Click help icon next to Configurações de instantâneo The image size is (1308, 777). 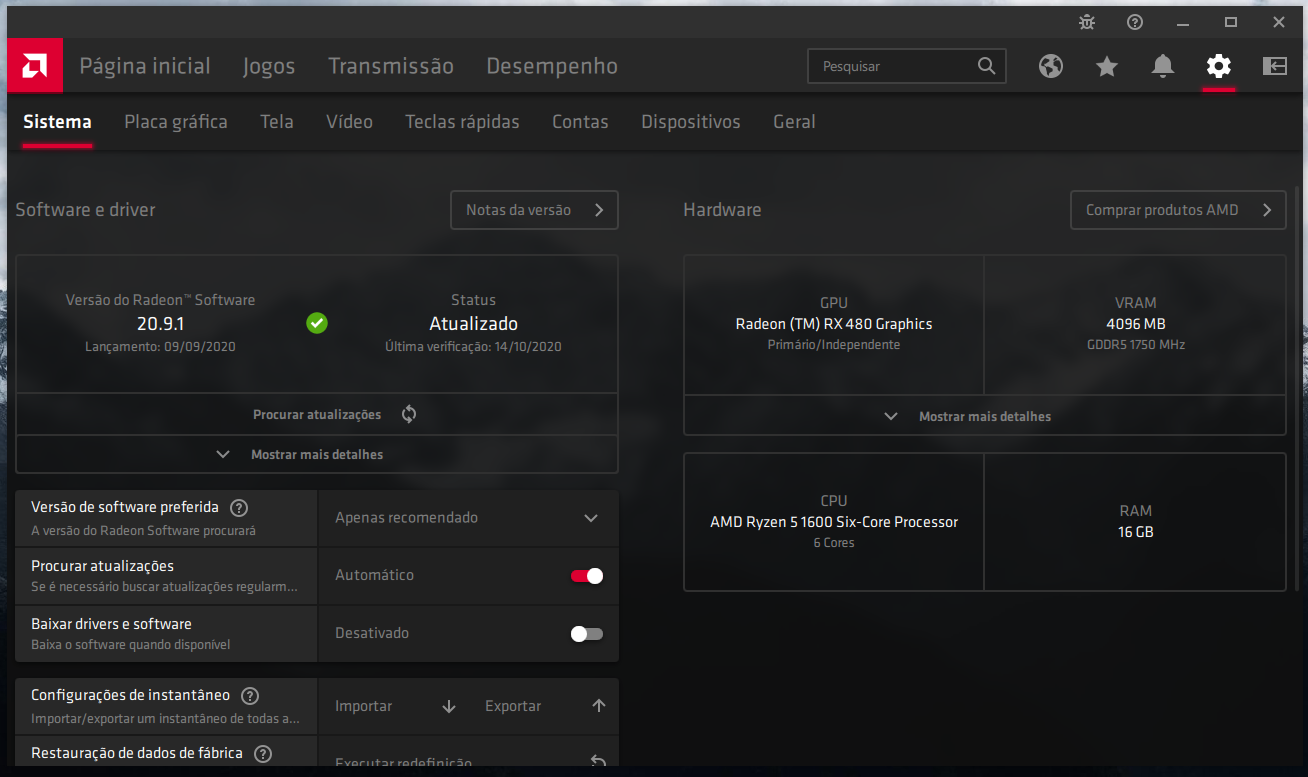click(x=250, y=696)
